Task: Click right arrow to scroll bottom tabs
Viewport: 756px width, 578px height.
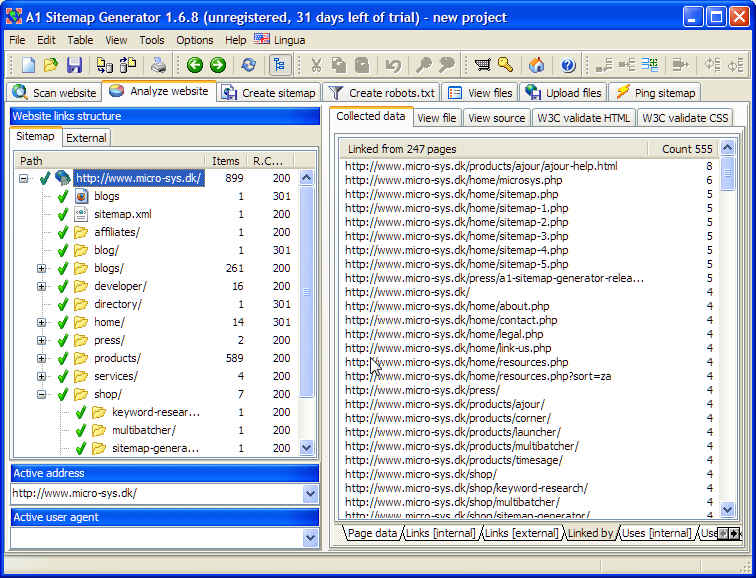Action: (x=734, y=533)
